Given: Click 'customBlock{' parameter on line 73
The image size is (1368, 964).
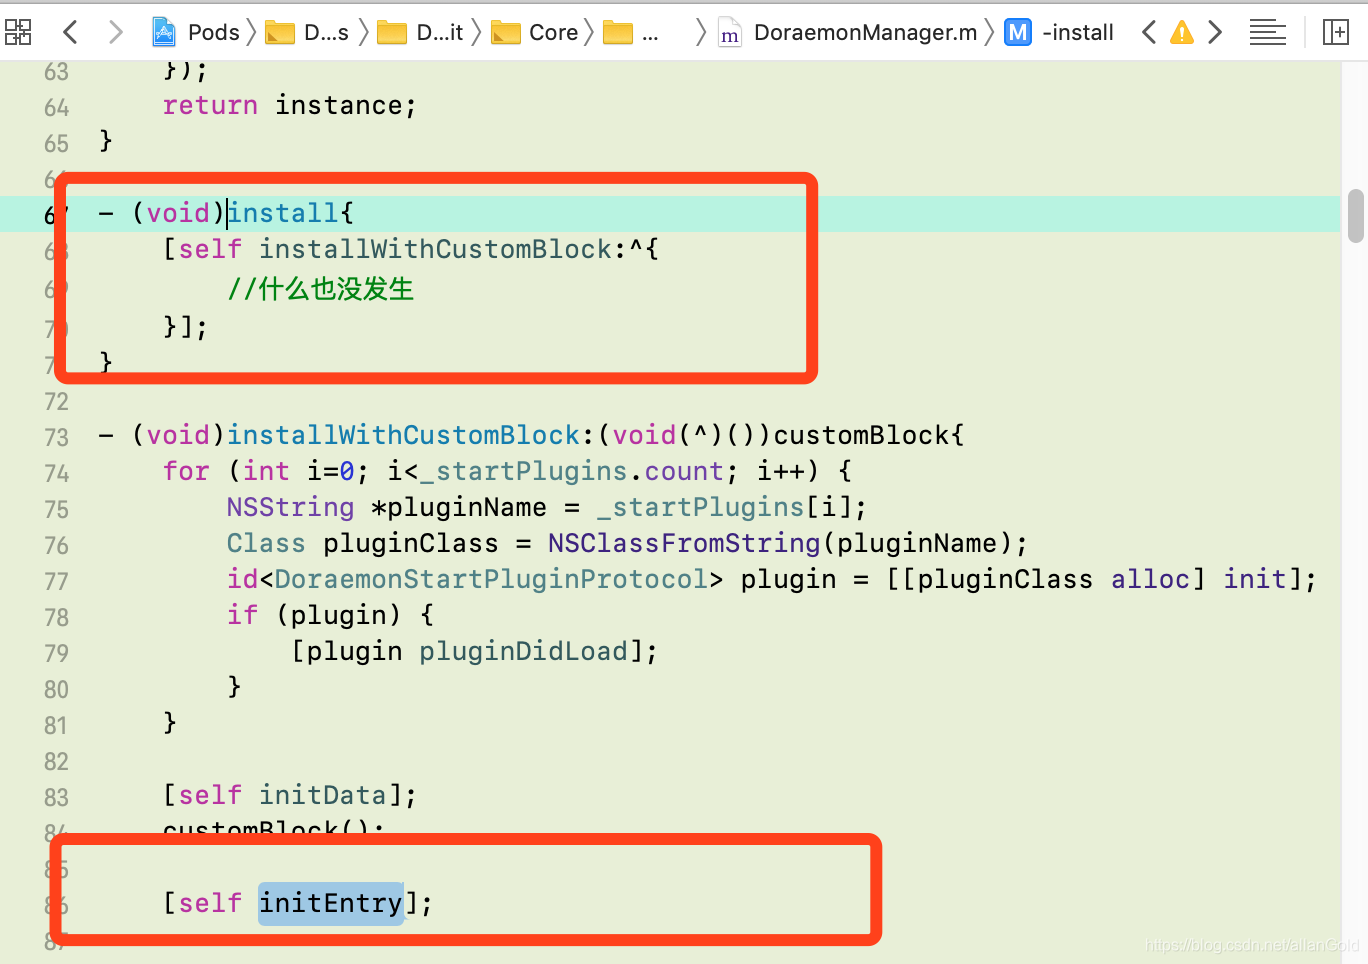Looking at the screenshot, I should [x=869, y=435].
